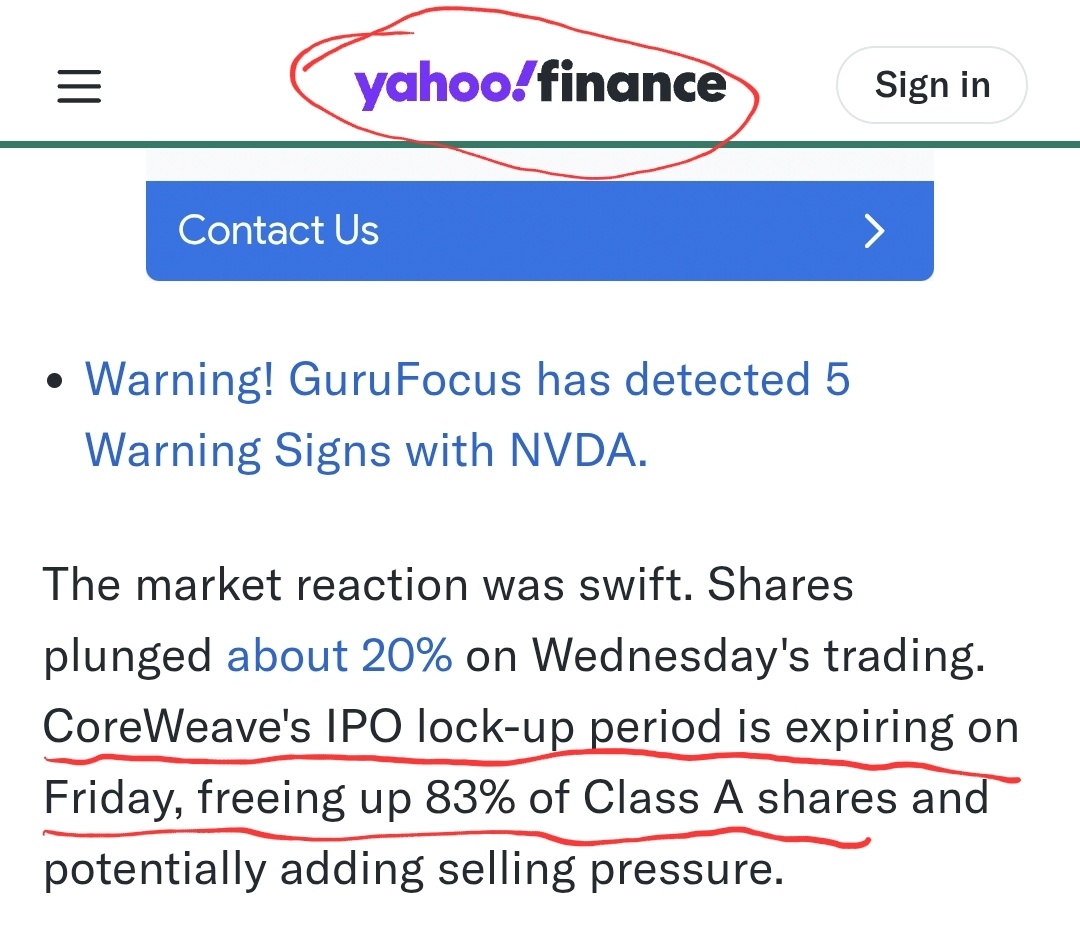Click the right chevron on Contact Us
Screen dimensions: 1080x949
874,231
